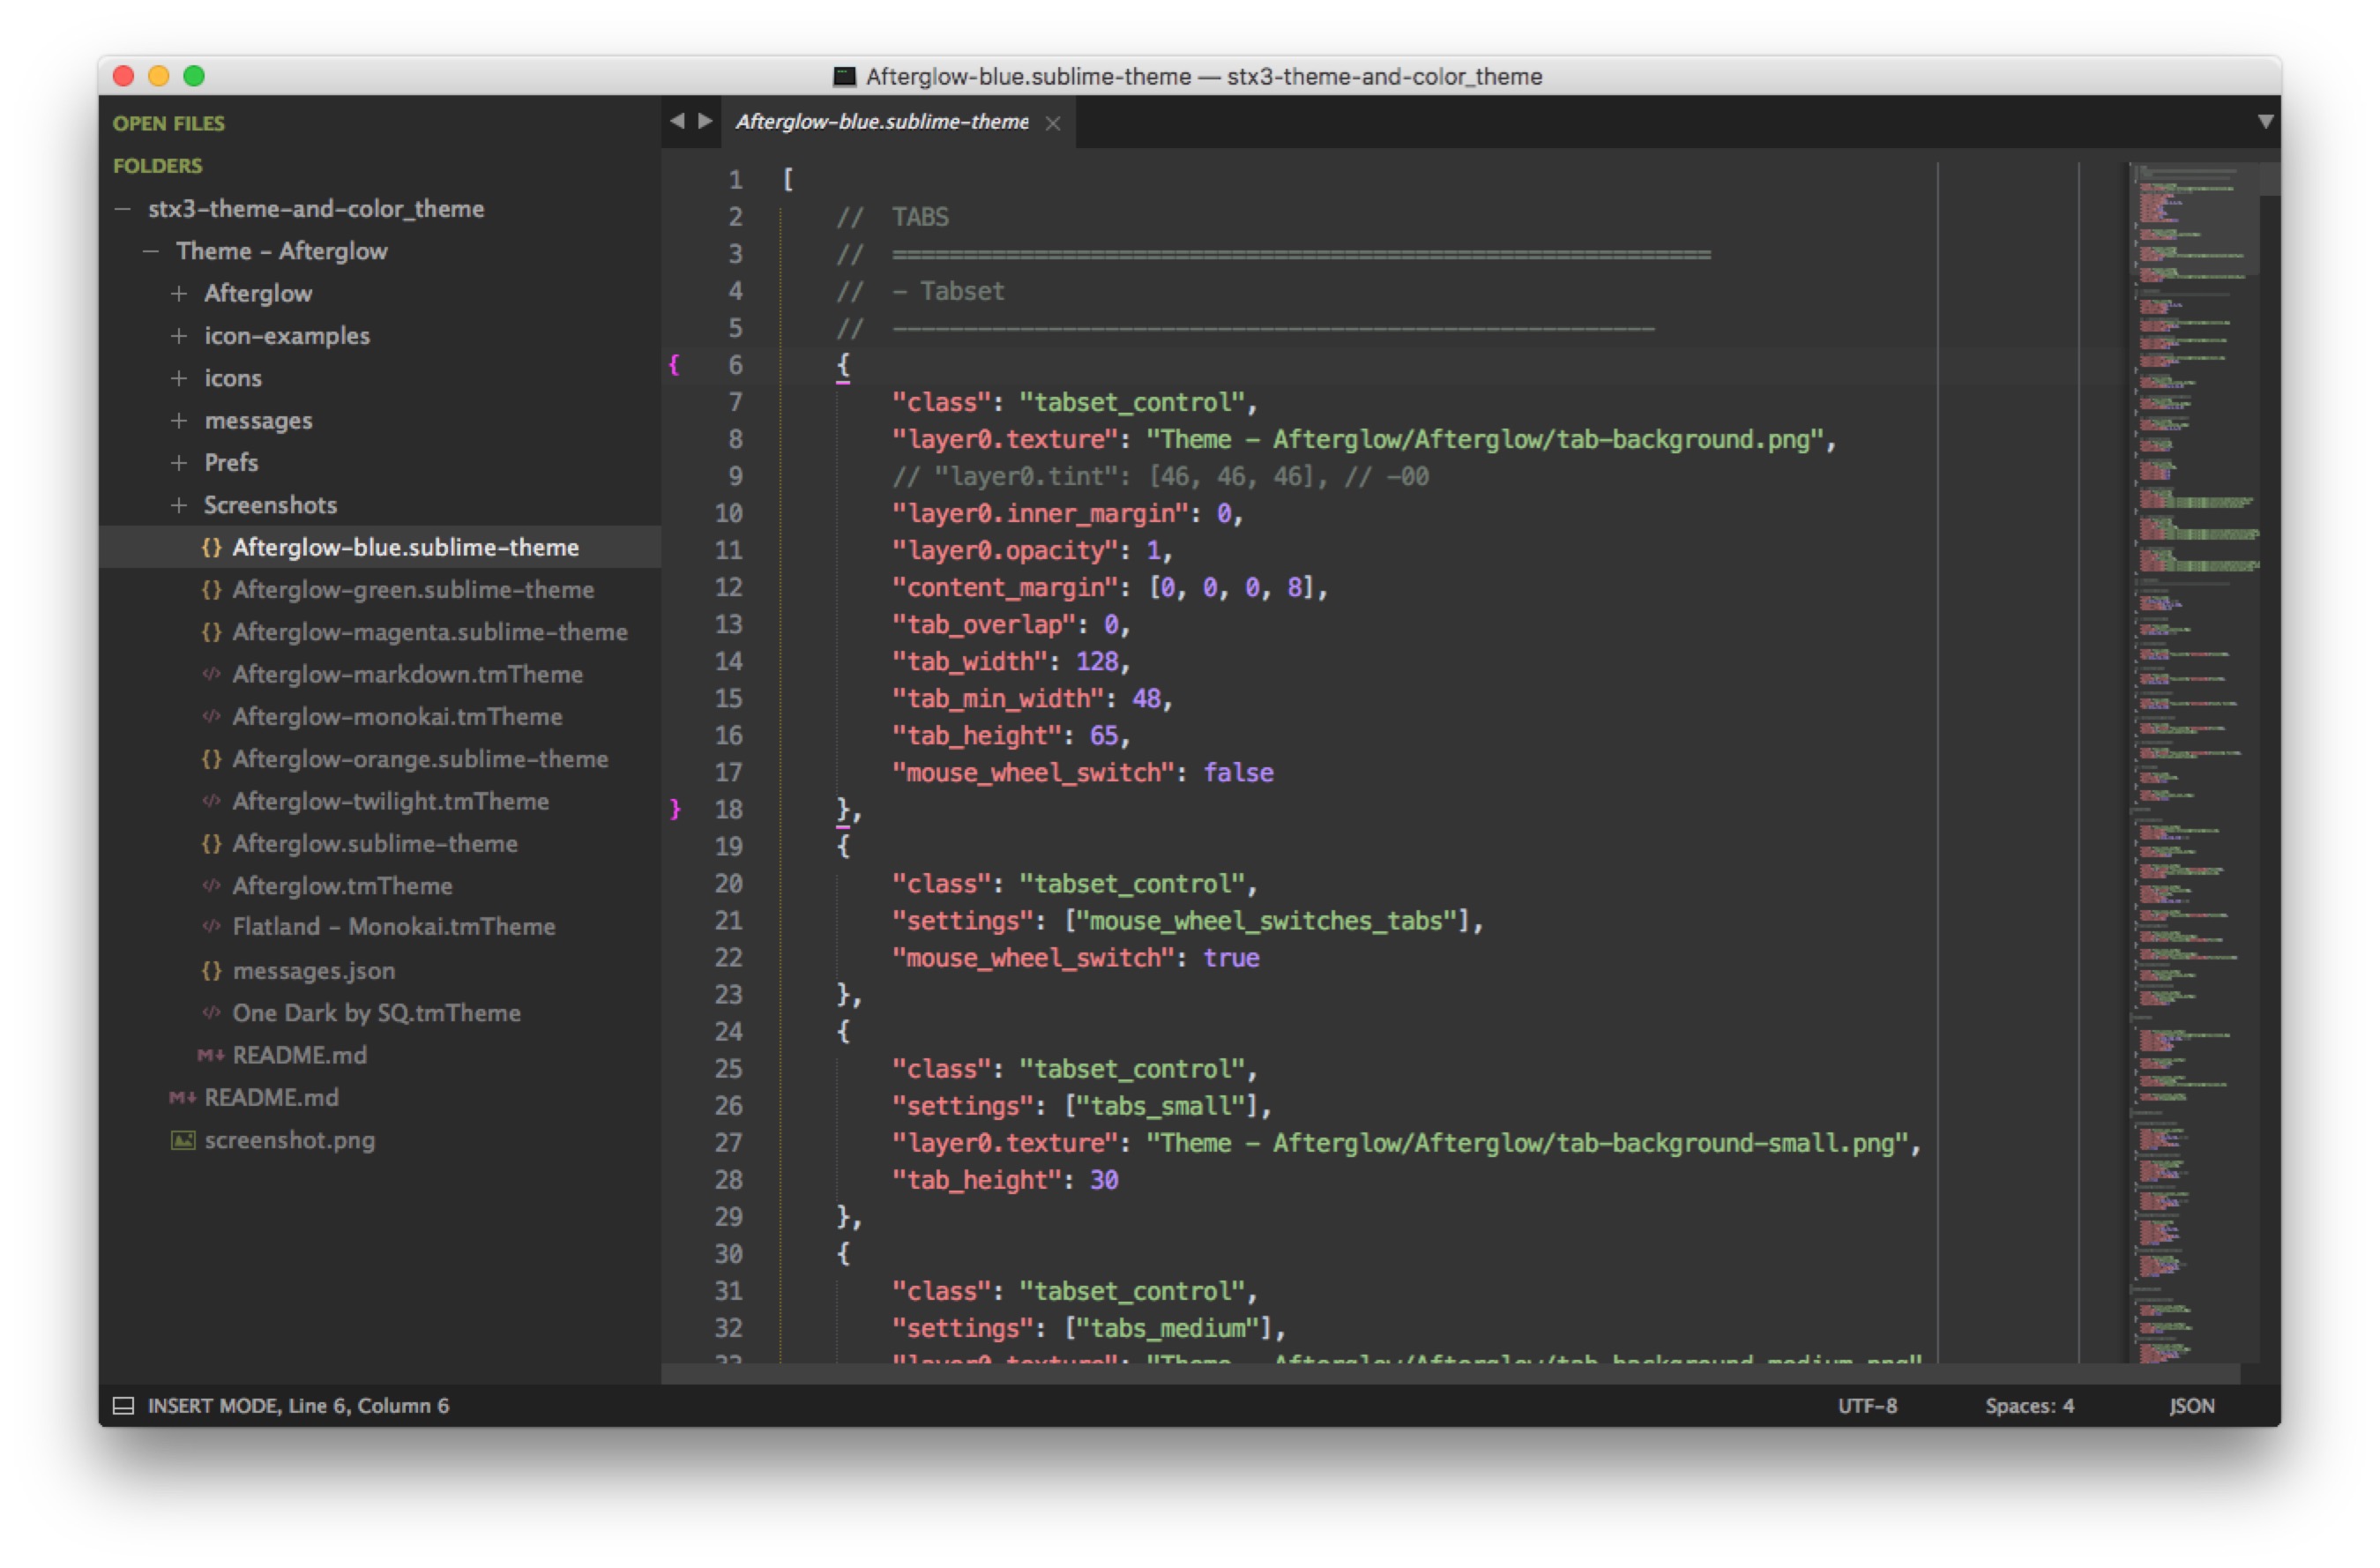Toggle the sidebar with the status bar panel icon
Image resolution: width=2380 pixels, height=1568 pixels.
[124, 1406]
